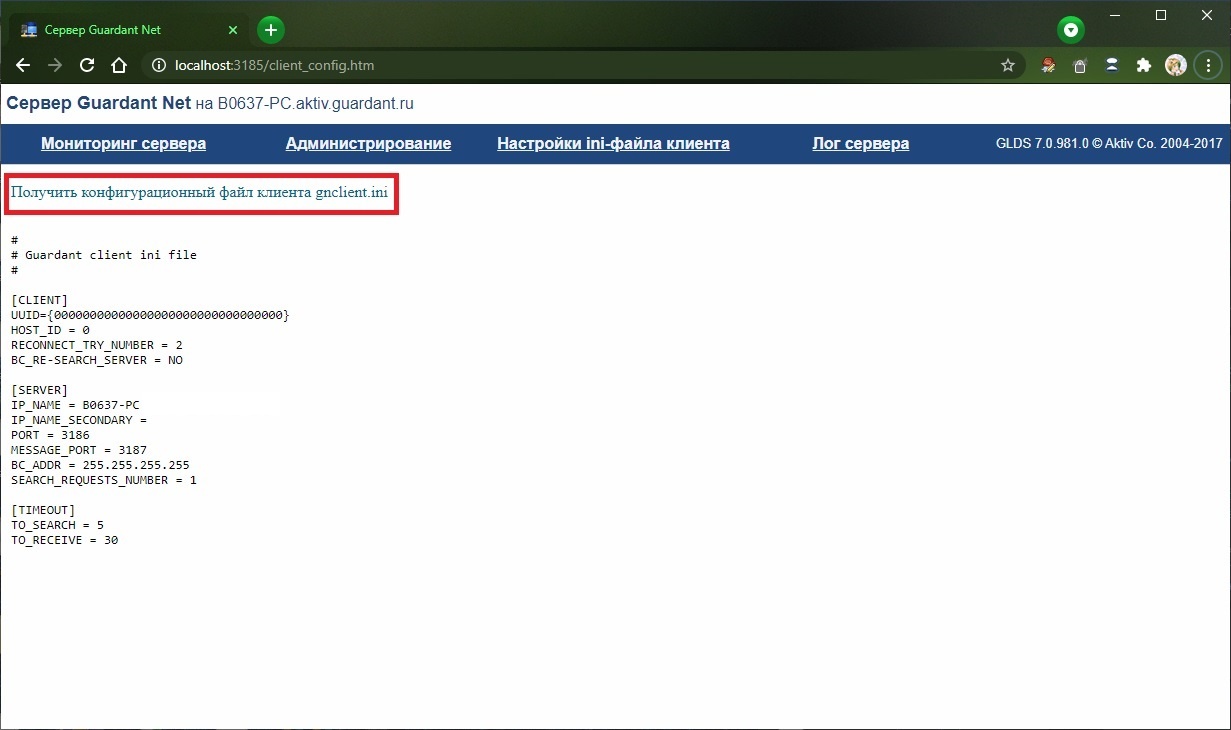Go to the browser home page
The image size is (1231, 730).
pos(119,66)
